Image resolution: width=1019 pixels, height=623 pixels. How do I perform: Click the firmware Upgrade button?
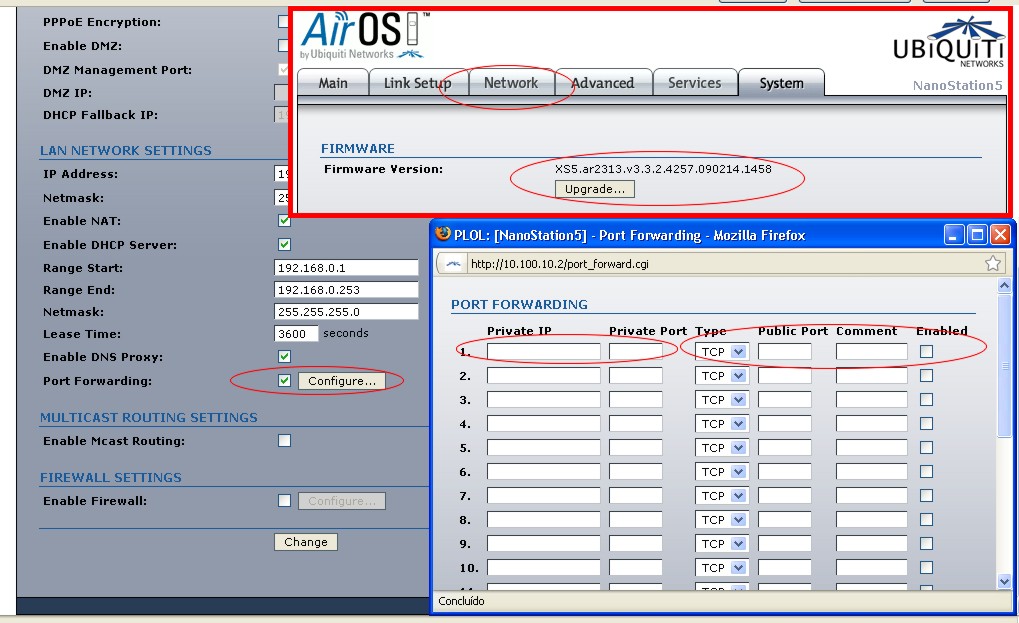point(595,189)
